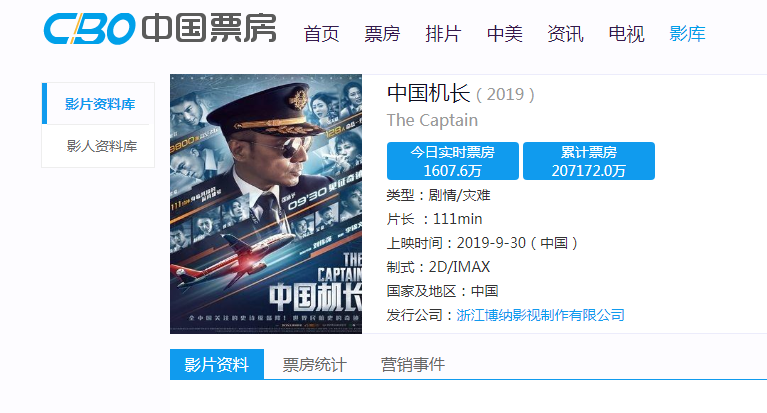Open the 首页 navigation item
The height and width of the screenshot is (413, 767).
click(x=321, y=34)
